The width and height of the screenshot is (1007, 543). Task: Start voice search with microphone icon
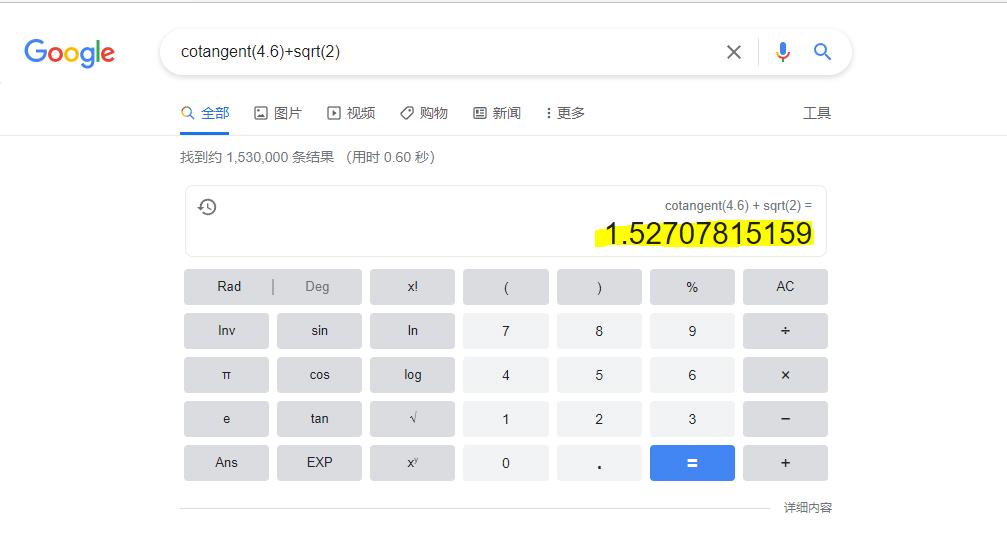click(783, 52)
